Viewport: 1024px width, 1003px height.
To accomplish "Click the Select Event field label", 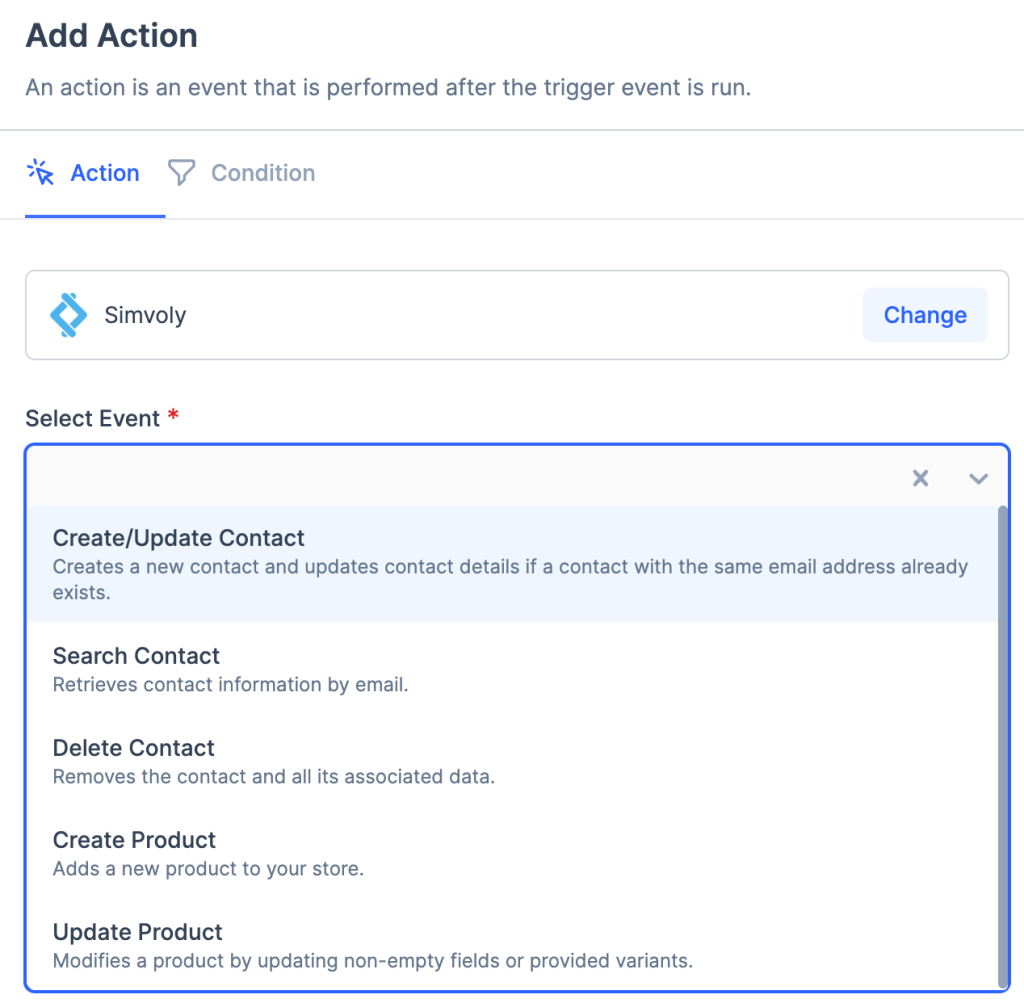I will [x=93, y=419].
